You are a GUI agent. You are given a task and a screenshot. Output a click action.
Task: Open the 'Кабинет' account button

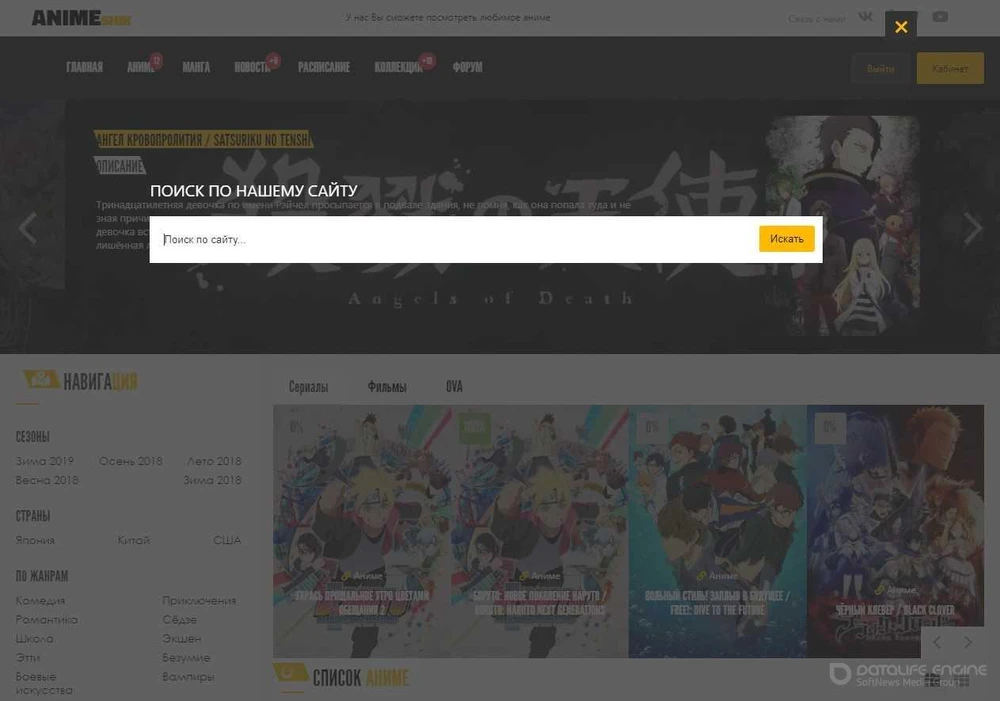click(950, 68)
